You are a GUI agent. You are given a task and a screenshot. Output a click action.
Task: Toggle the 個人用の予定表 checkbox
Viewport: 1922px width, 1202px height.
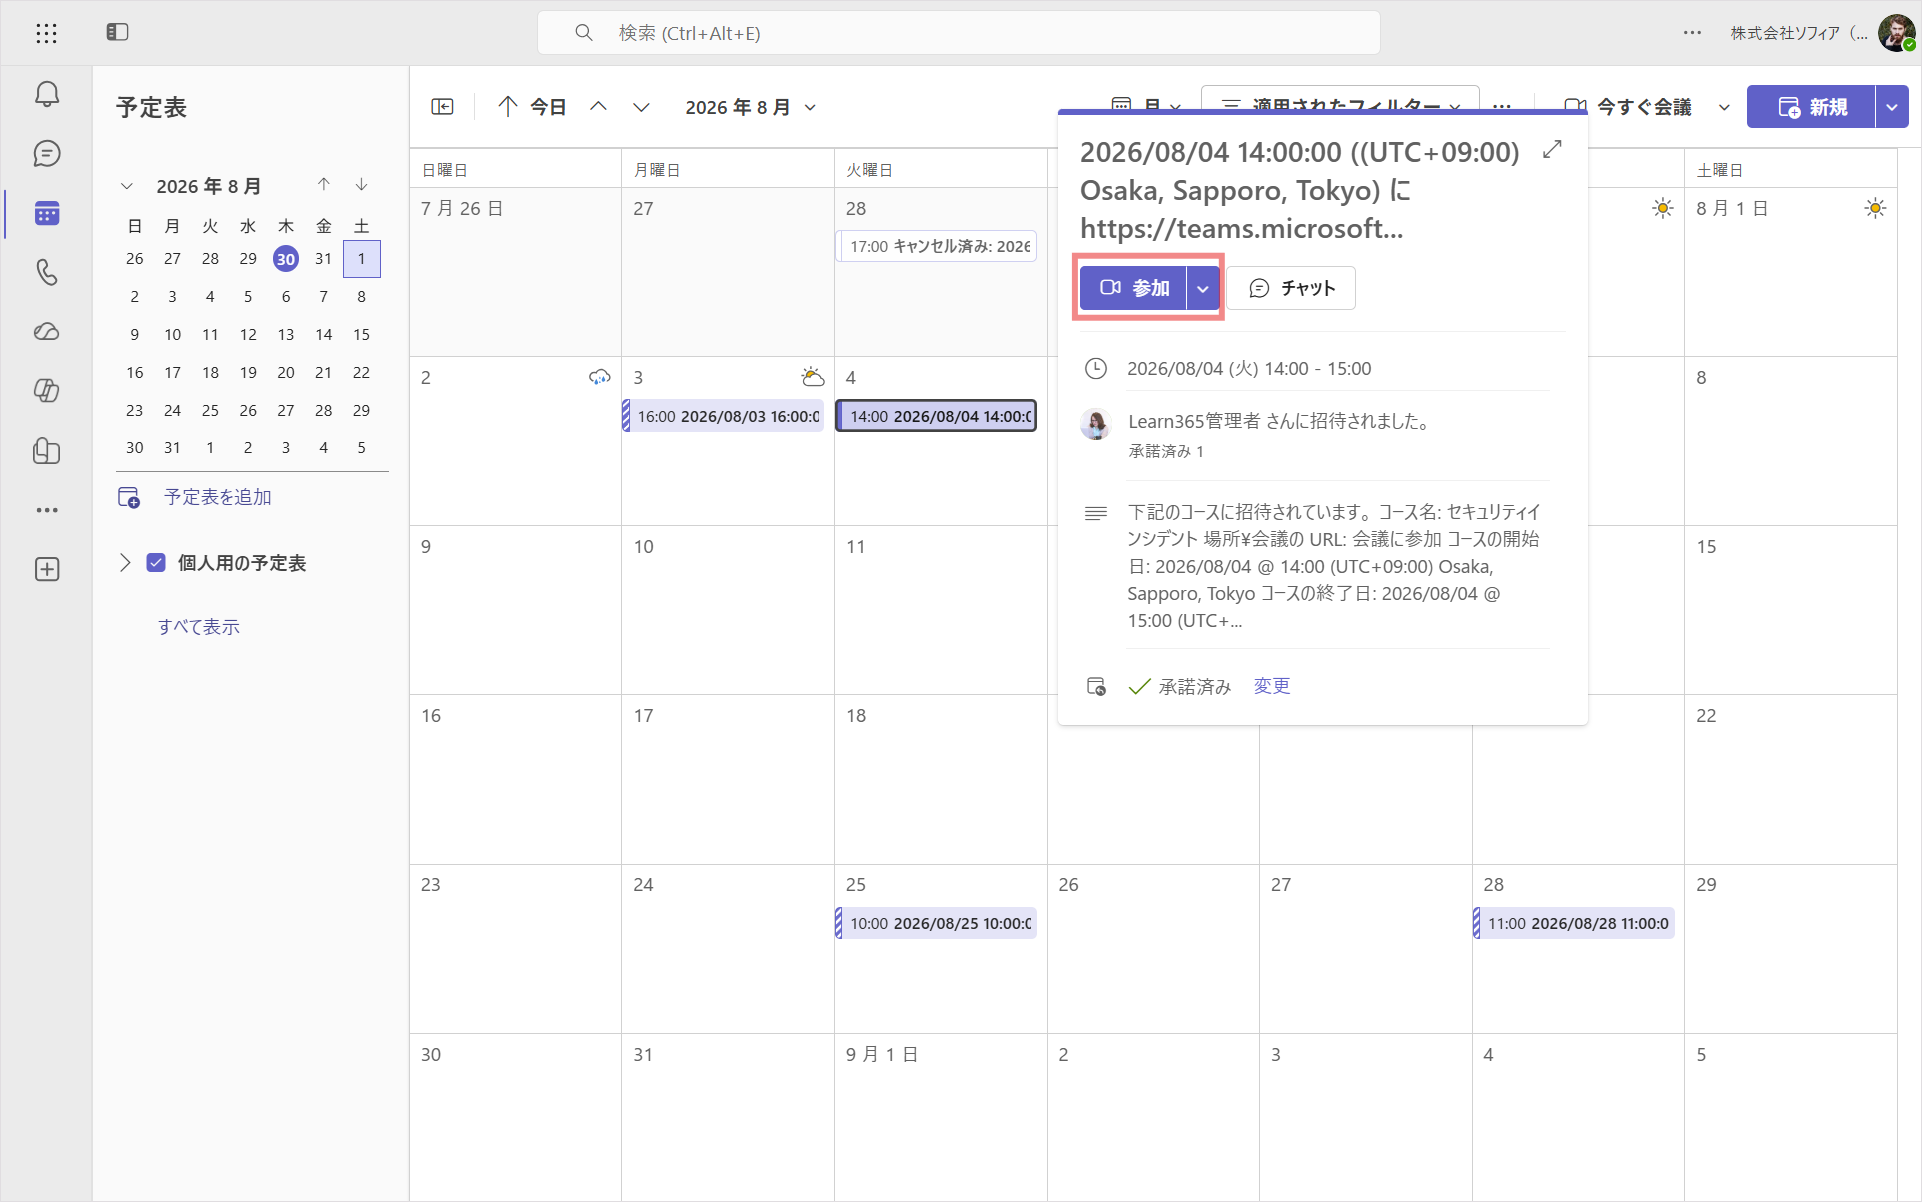coord(156,563)
